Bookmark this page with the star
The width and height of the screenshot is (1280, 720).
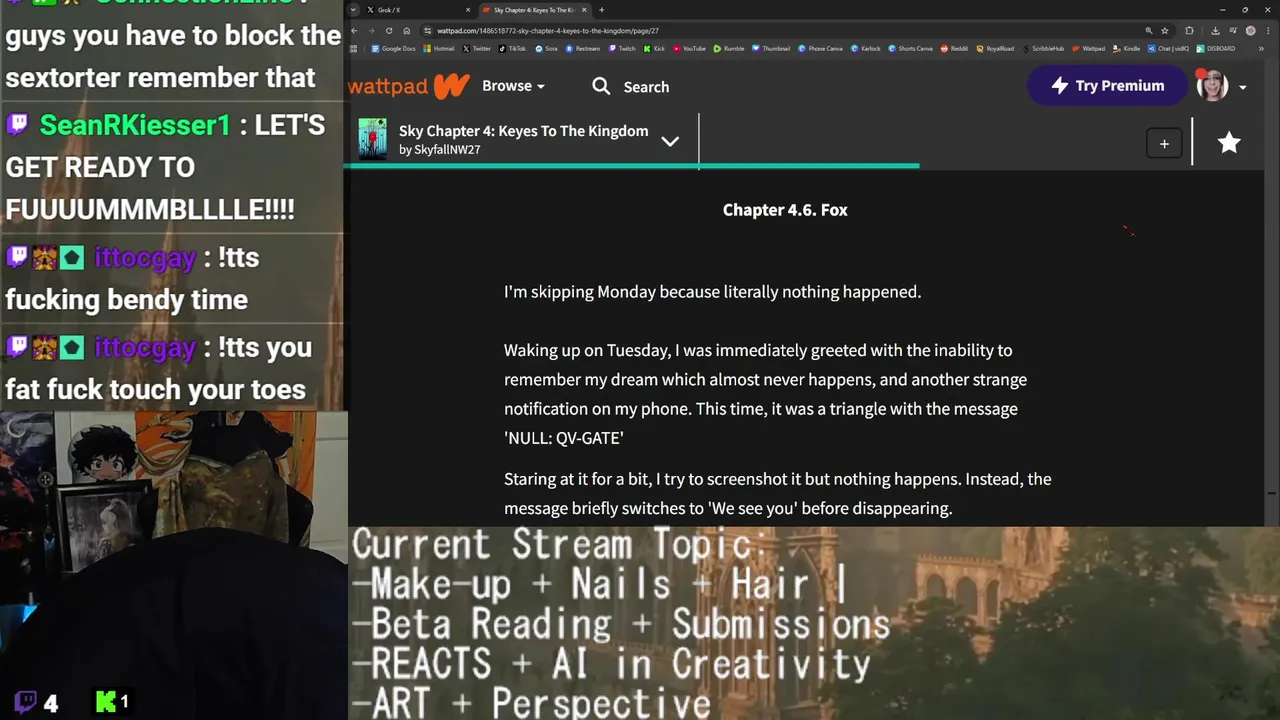pos(1164,31)
